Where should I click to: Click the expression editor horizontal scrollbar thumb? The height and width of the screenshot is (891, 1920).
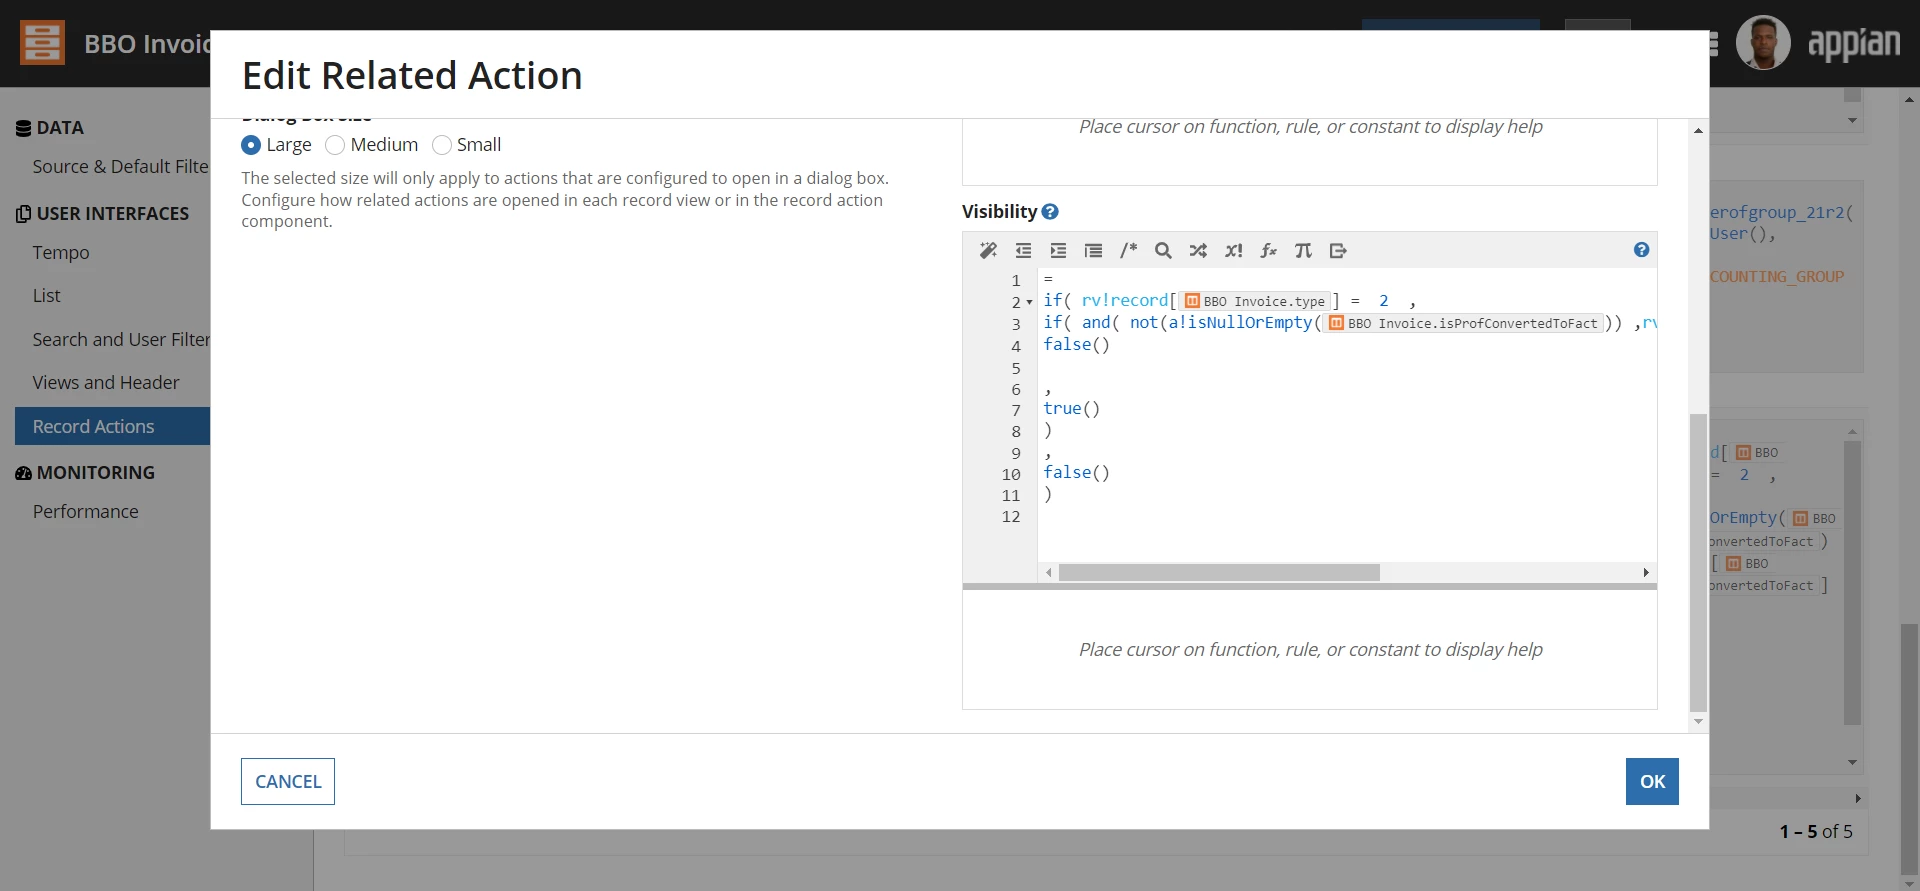[x=1219, y=573]
